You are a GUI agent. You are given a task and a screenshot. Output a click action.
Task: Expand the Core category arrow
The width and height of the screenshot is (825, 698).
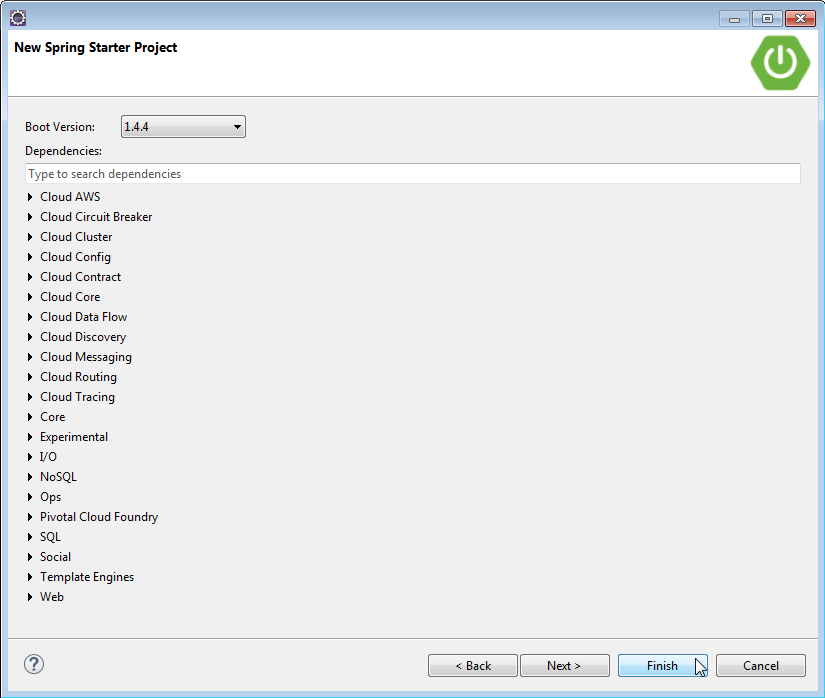click(30, 417)
